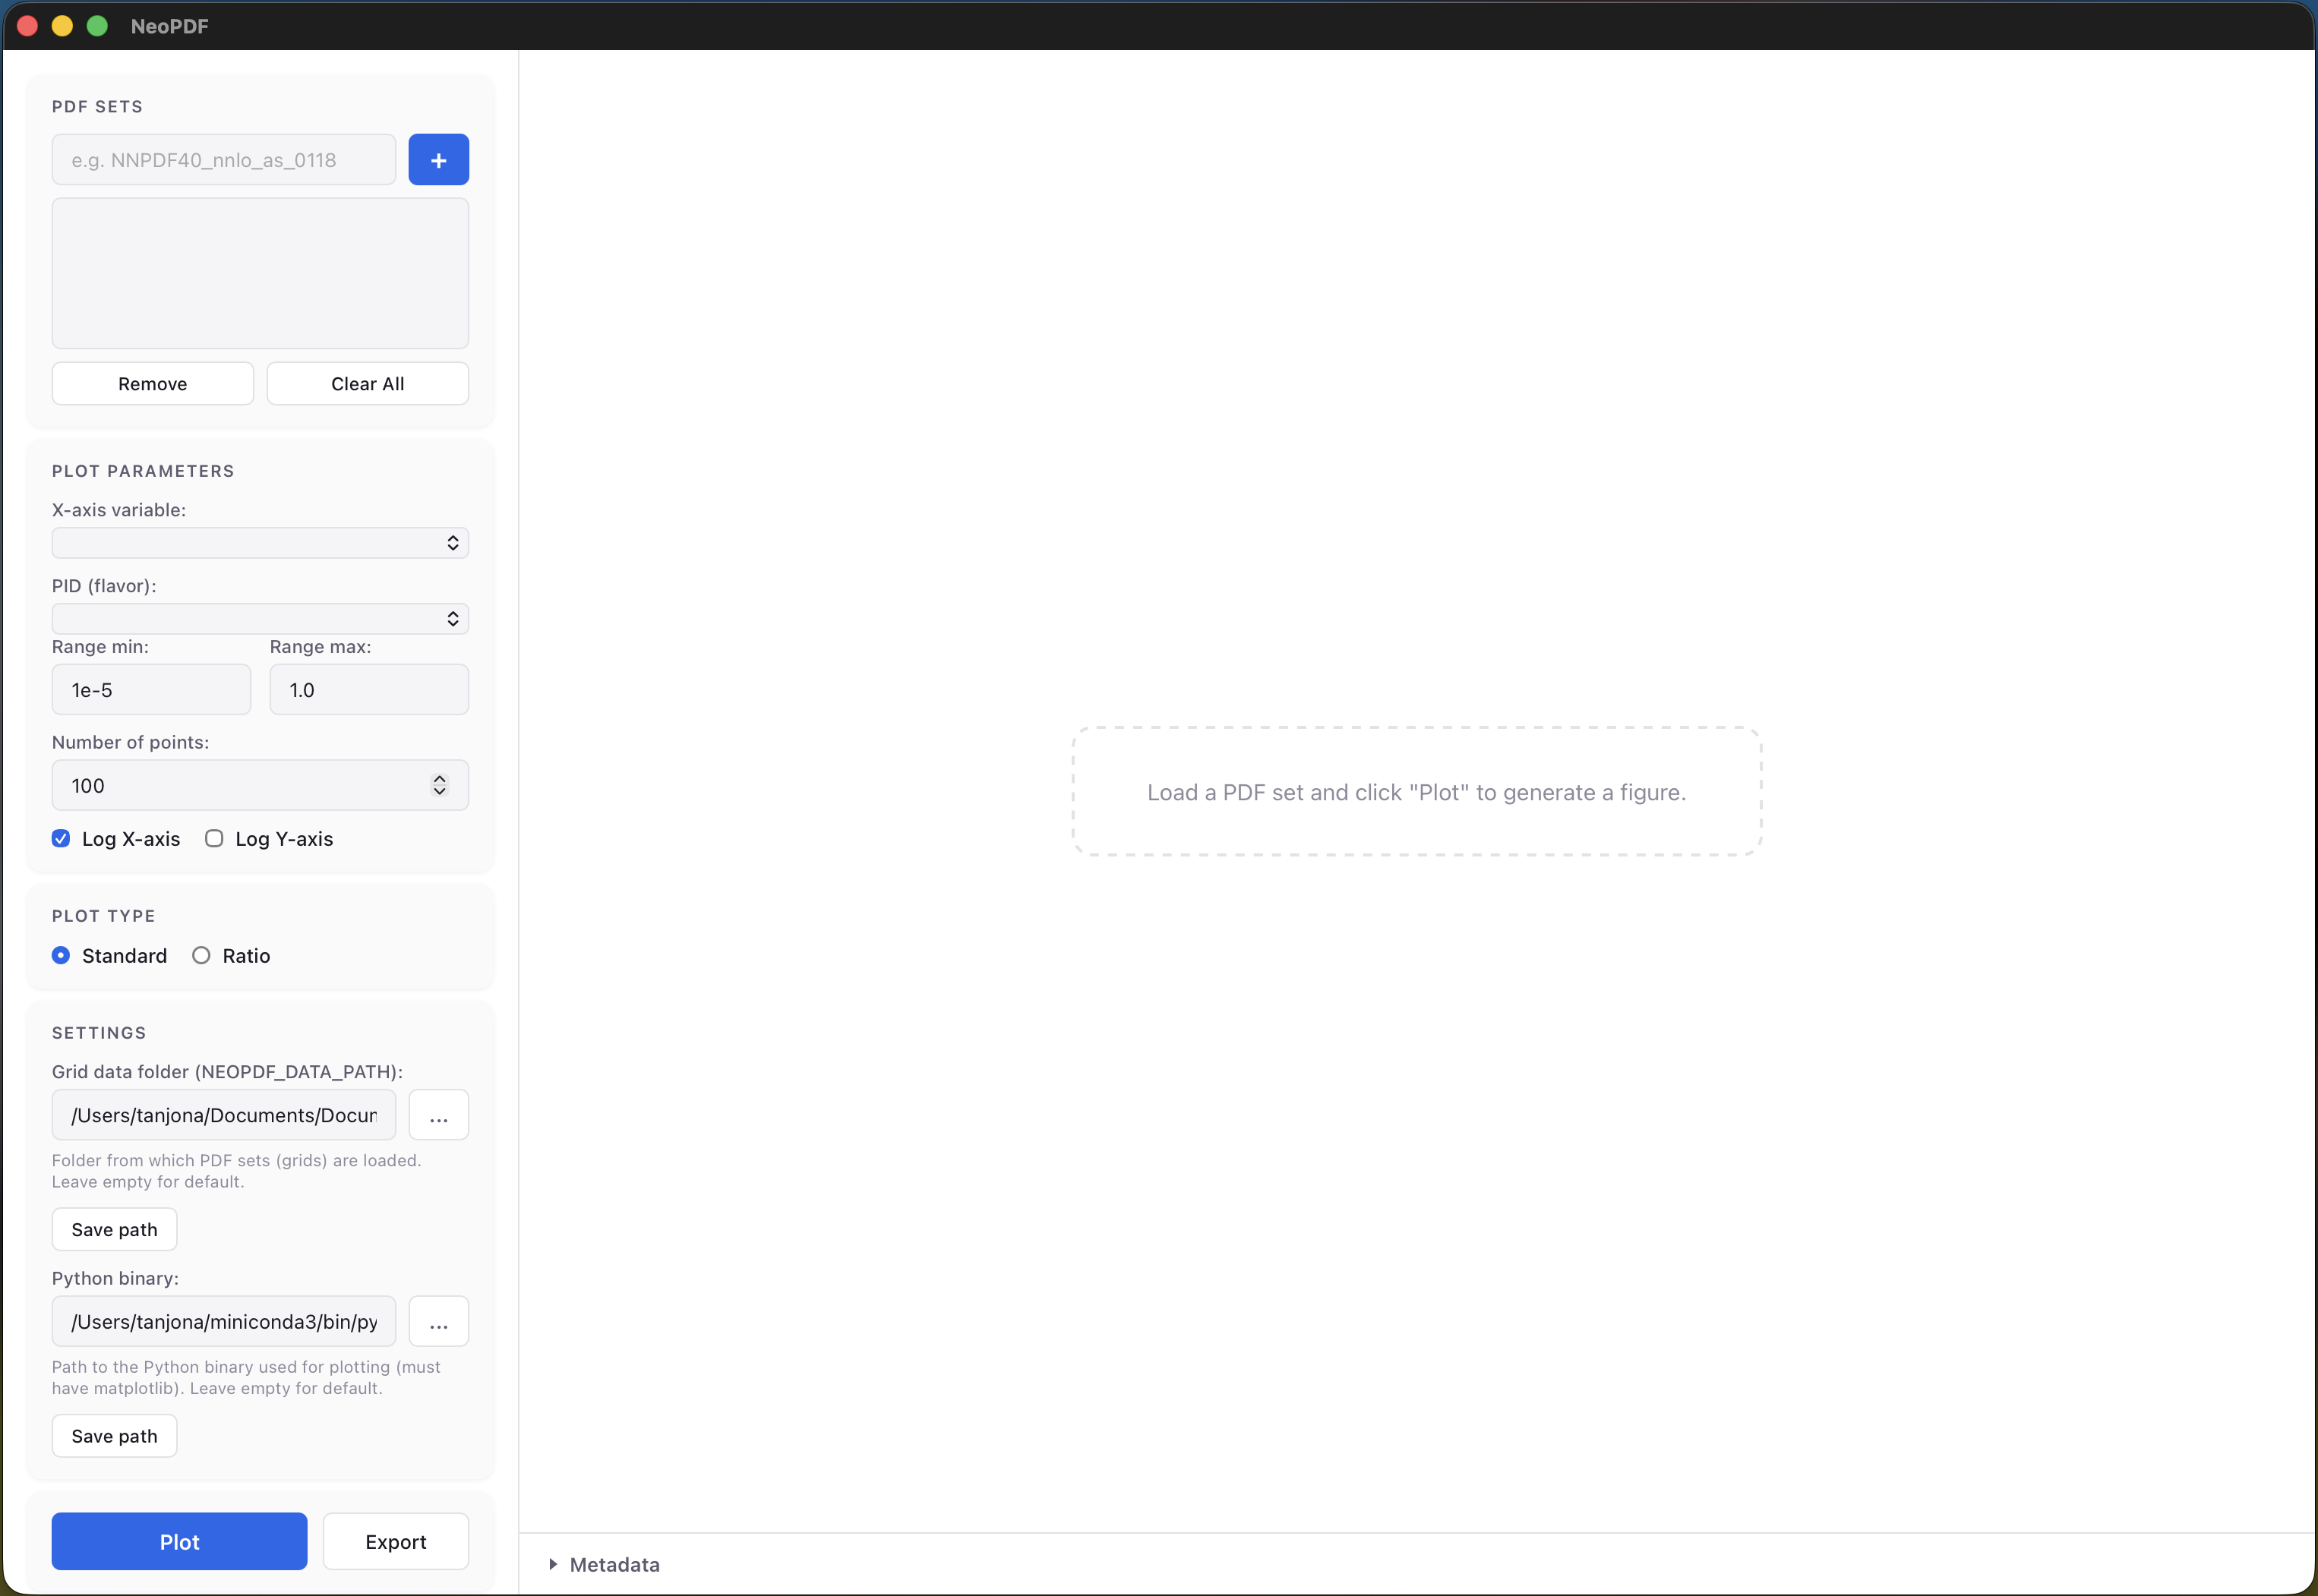The width and height of the screenshot is (2318, 1596).
Task: Clear all loaded PDF sets
Action: pos(367,383)
